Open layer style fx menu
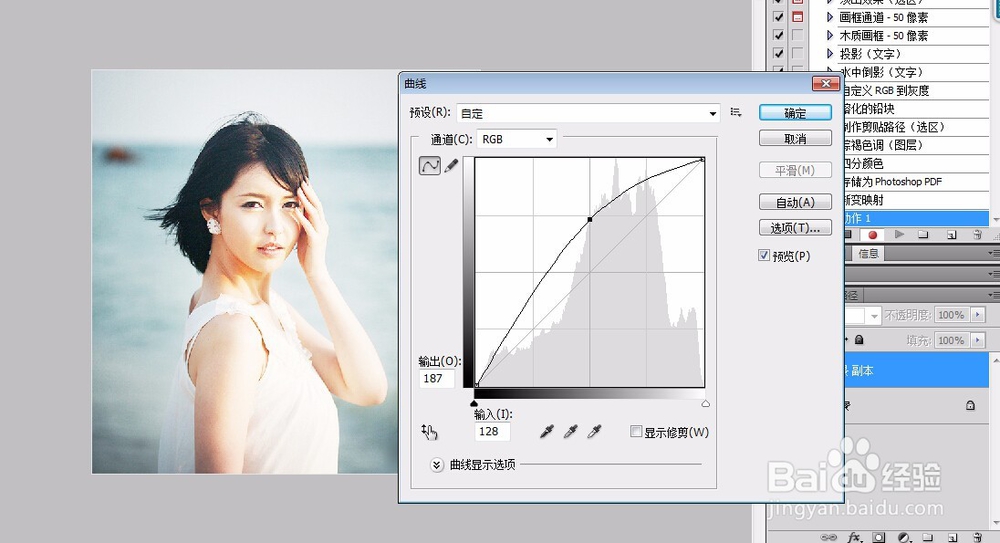Image resolution: width=1000 pixels, height=543 pixels. 855,537
